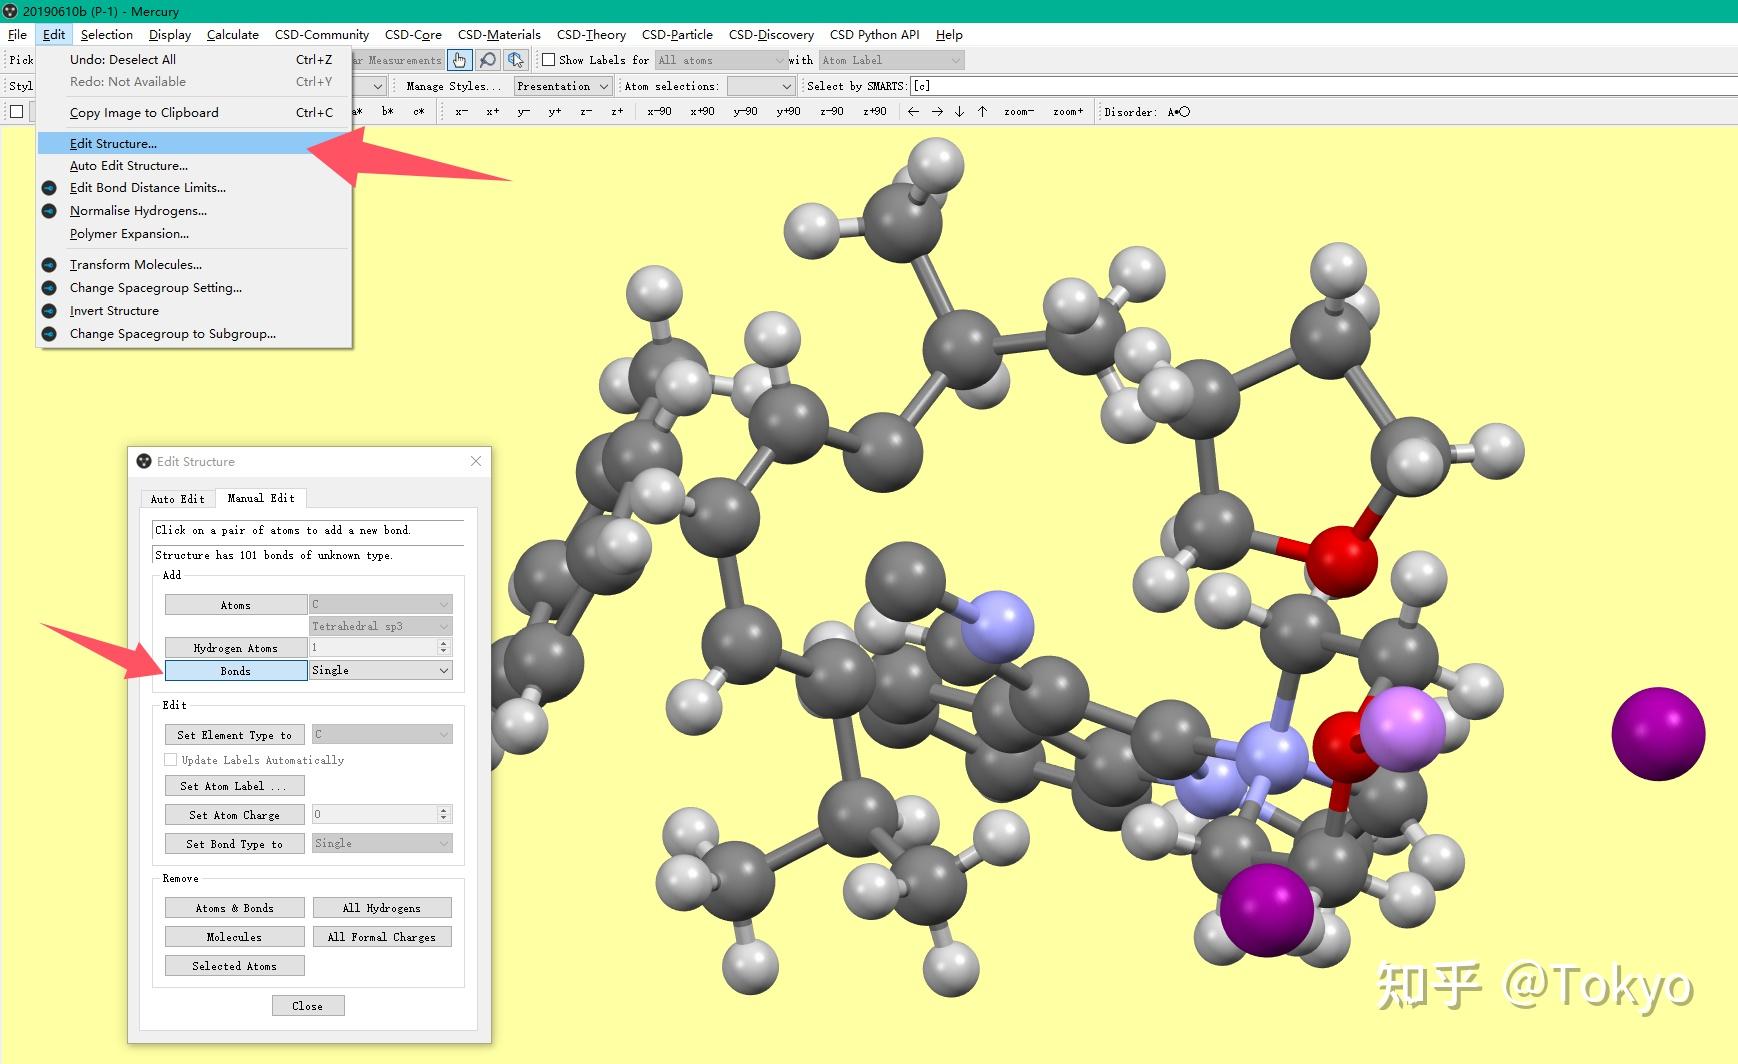Switch to the Manual Edit tab

coord(261,498)
